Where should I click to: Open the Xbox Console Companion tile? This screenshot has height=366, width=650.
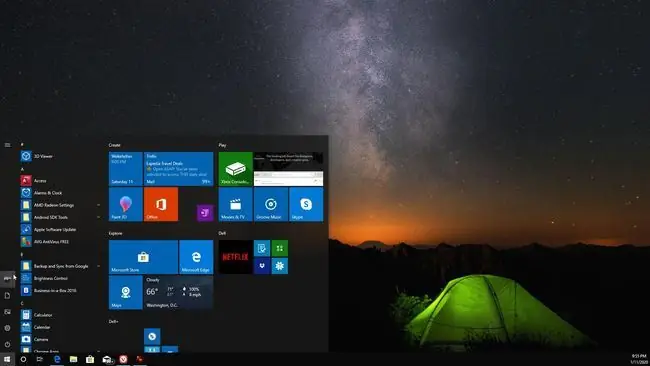click(235, 169)
